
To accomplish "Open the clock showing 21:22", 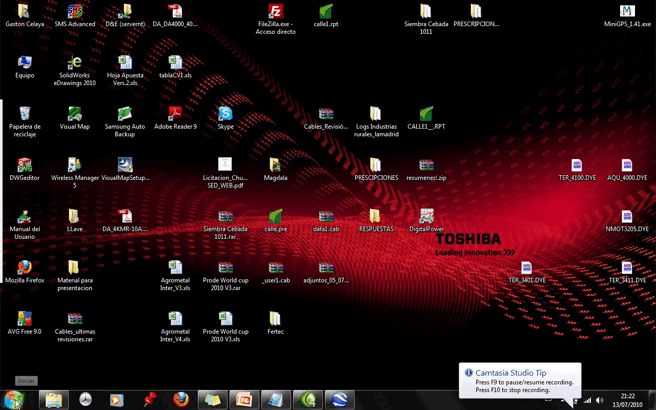I will pyautogui.click(x=628, y=400).
